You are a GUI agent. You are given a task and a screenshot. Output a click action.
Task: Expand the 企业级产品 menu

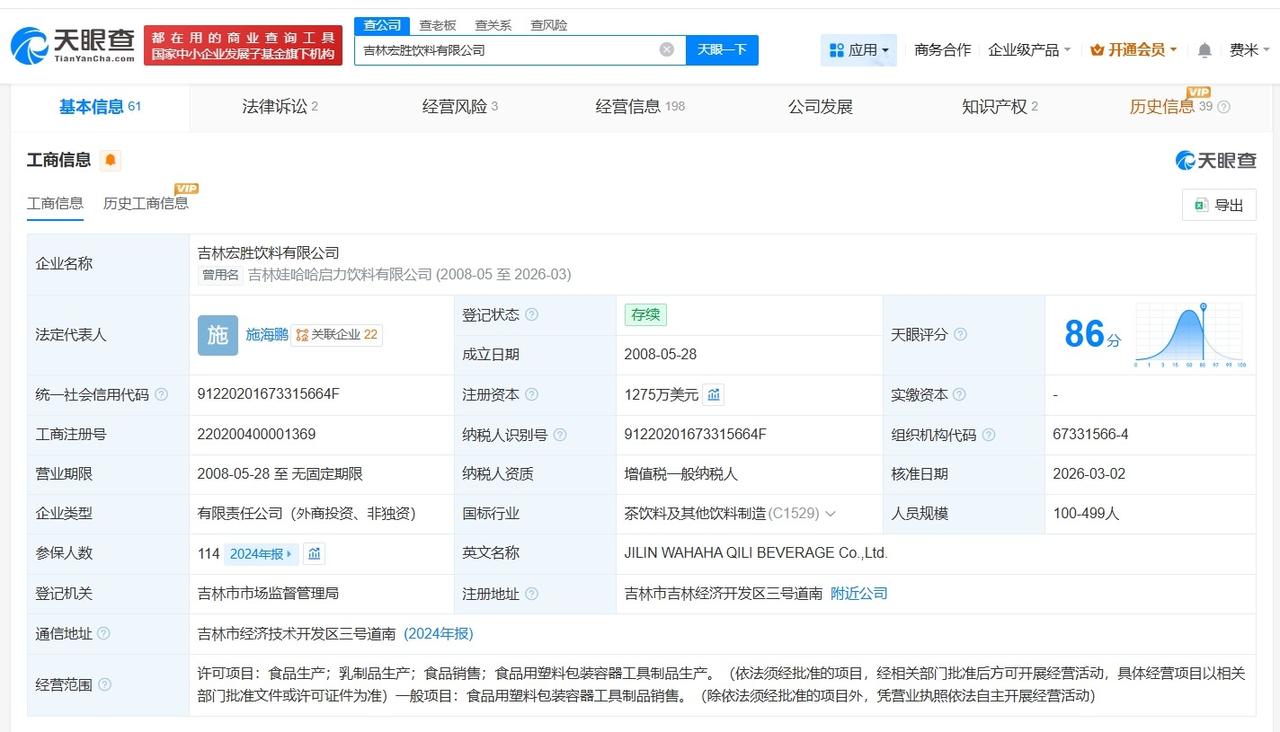point(1029,50)
